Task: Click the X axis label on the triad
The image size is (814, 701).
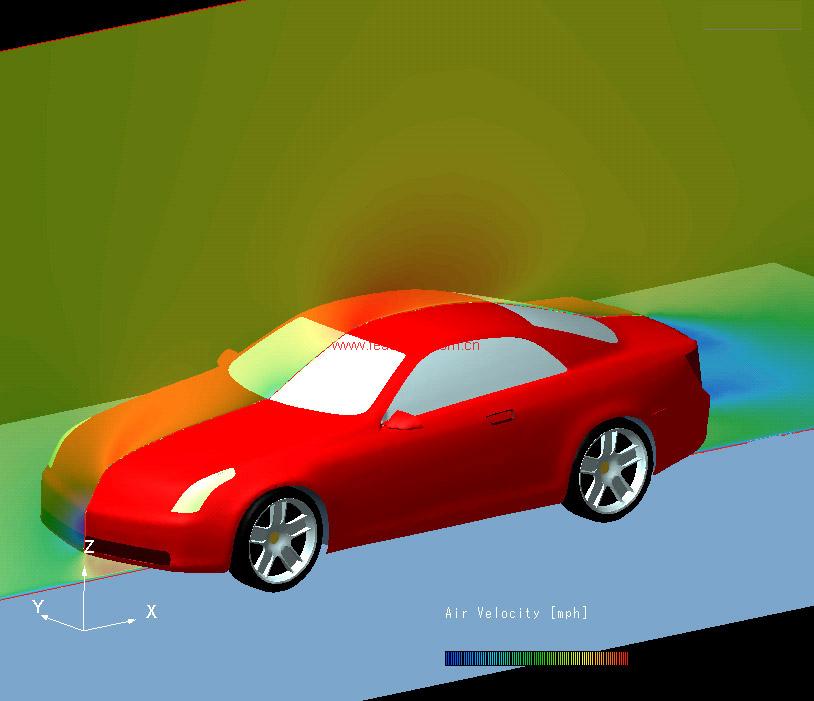Action: pos(151,611)
